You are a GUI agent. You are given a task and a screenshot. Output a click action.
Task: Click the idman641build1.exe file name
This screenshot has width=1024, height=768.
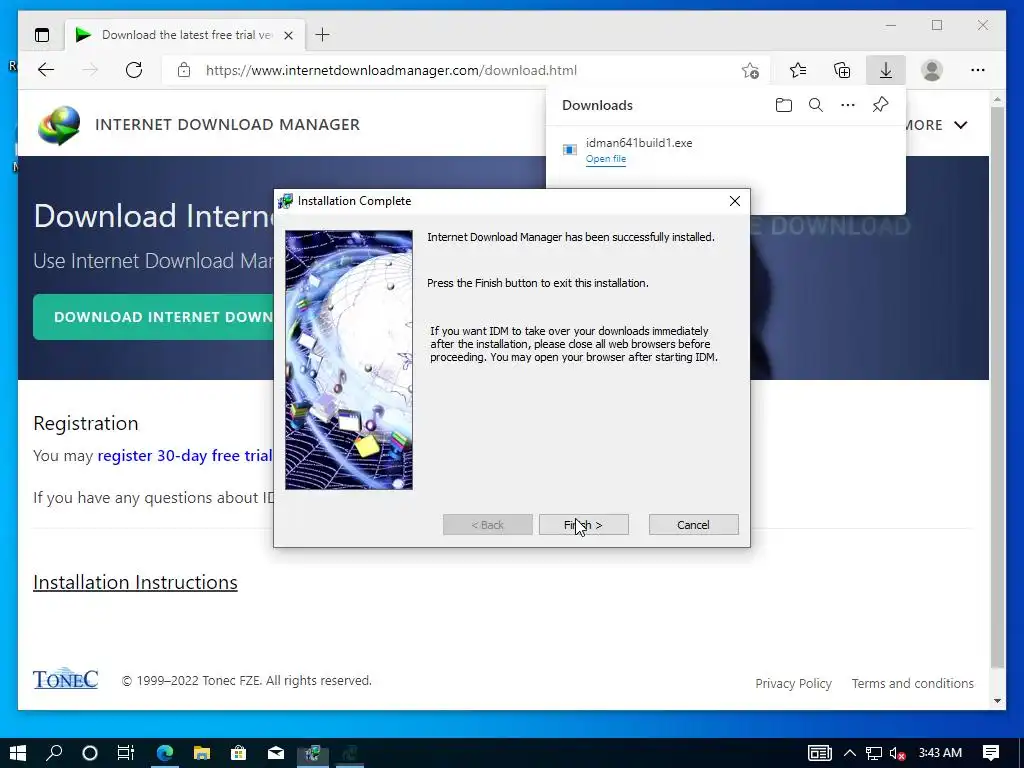click(x=639, y=142)
